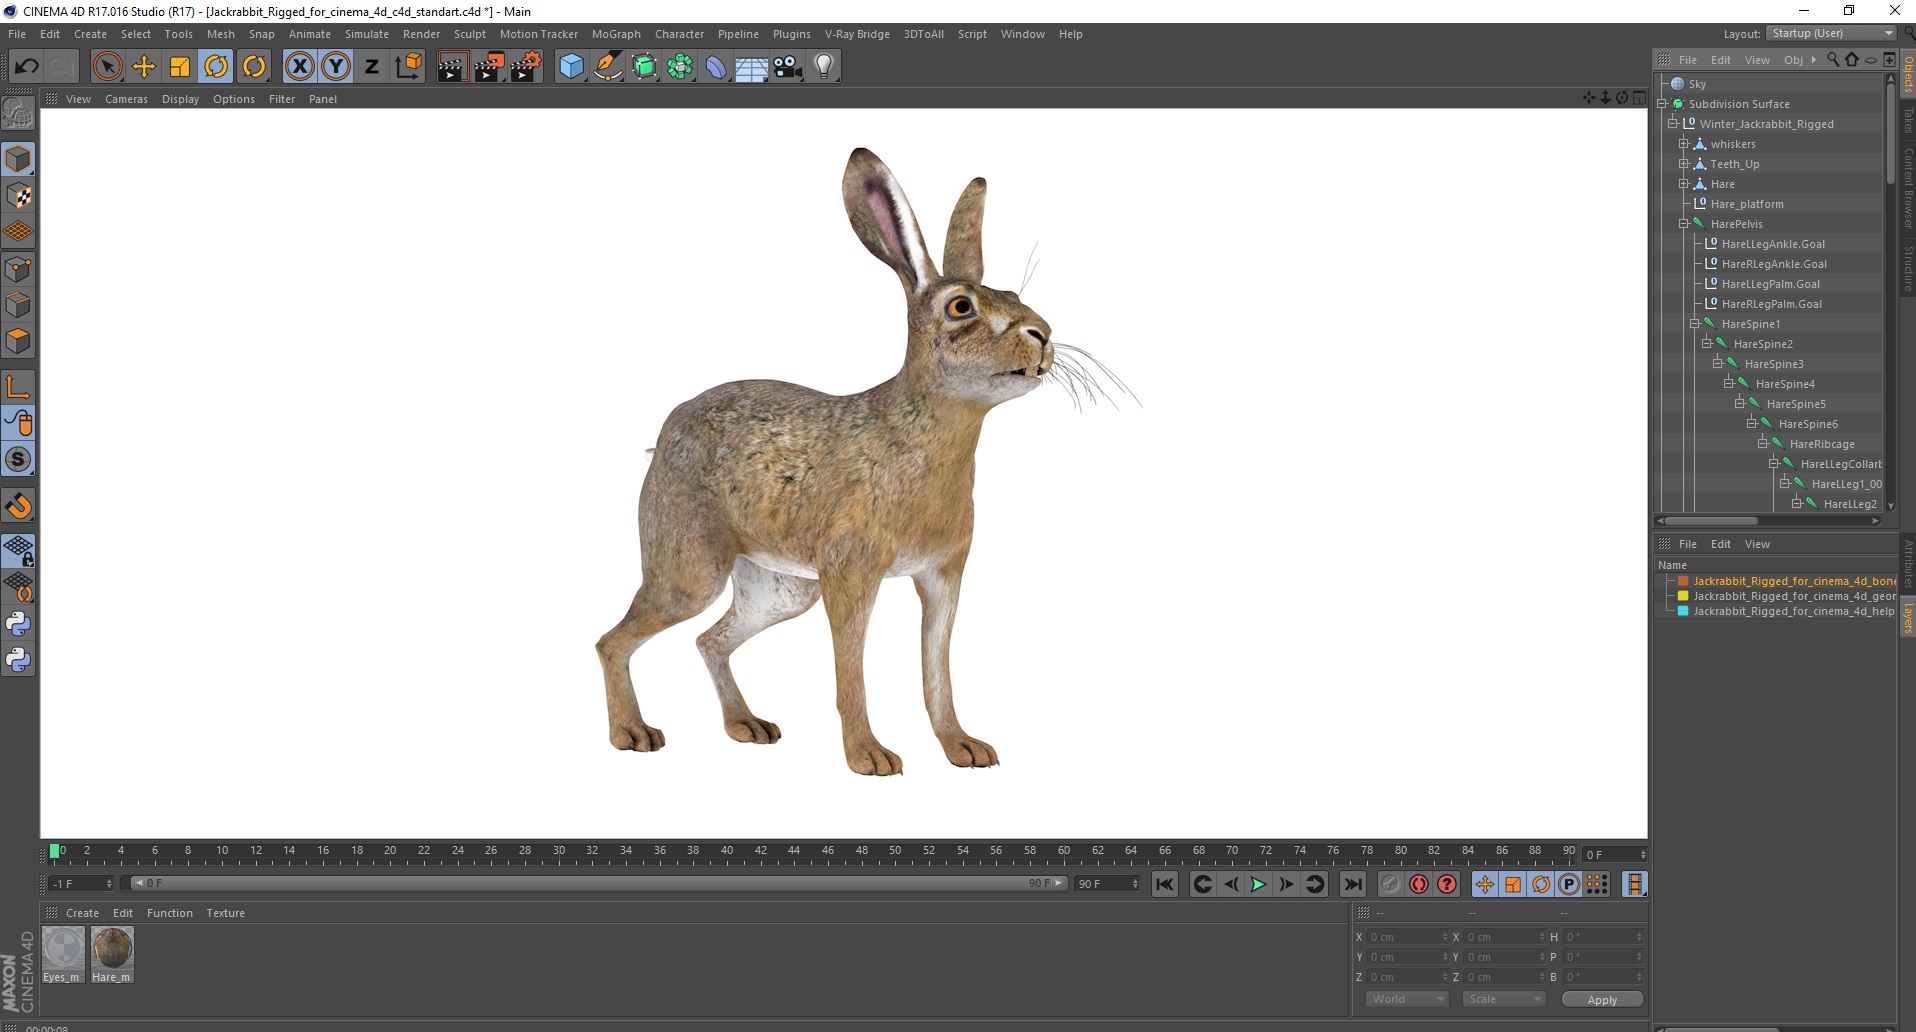
Task: Go to end of animation
Action: 1352,884
